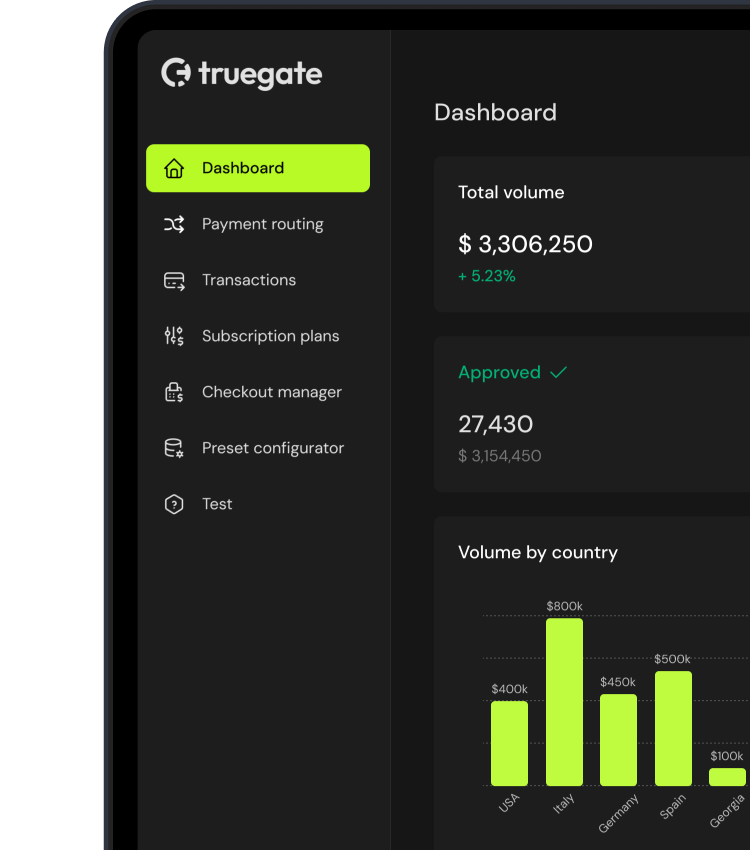This screenshot has height=850, width=750.
Task: Click the Volume by country title
Action: [538, 552]
